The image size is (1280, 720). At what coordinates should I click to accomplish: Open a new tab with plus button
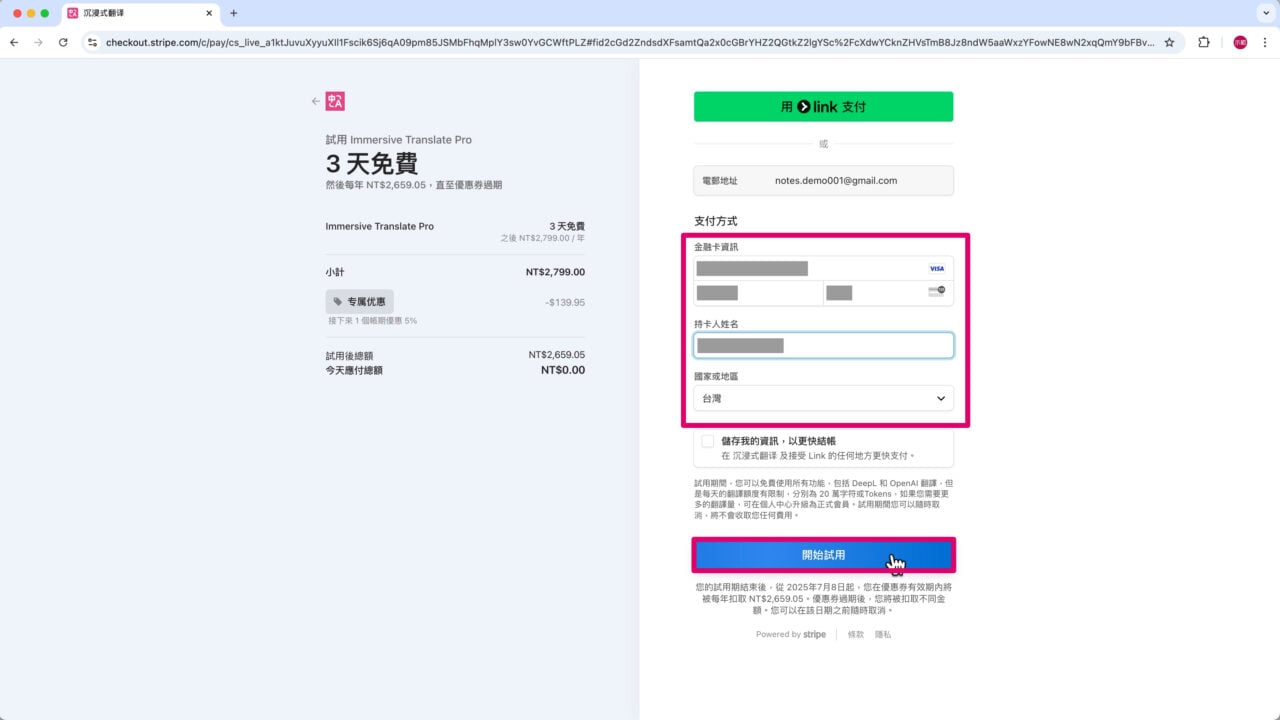pos(234,13)
